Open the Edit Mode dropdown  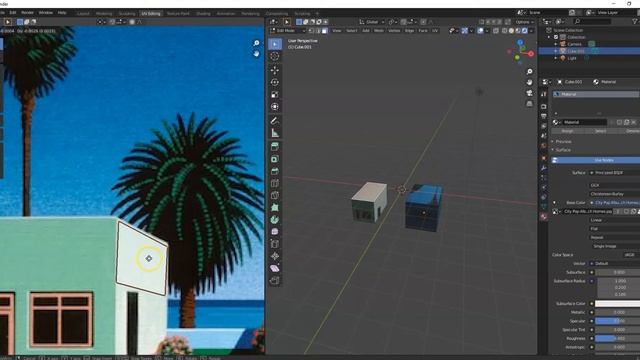tap(287, 31)
